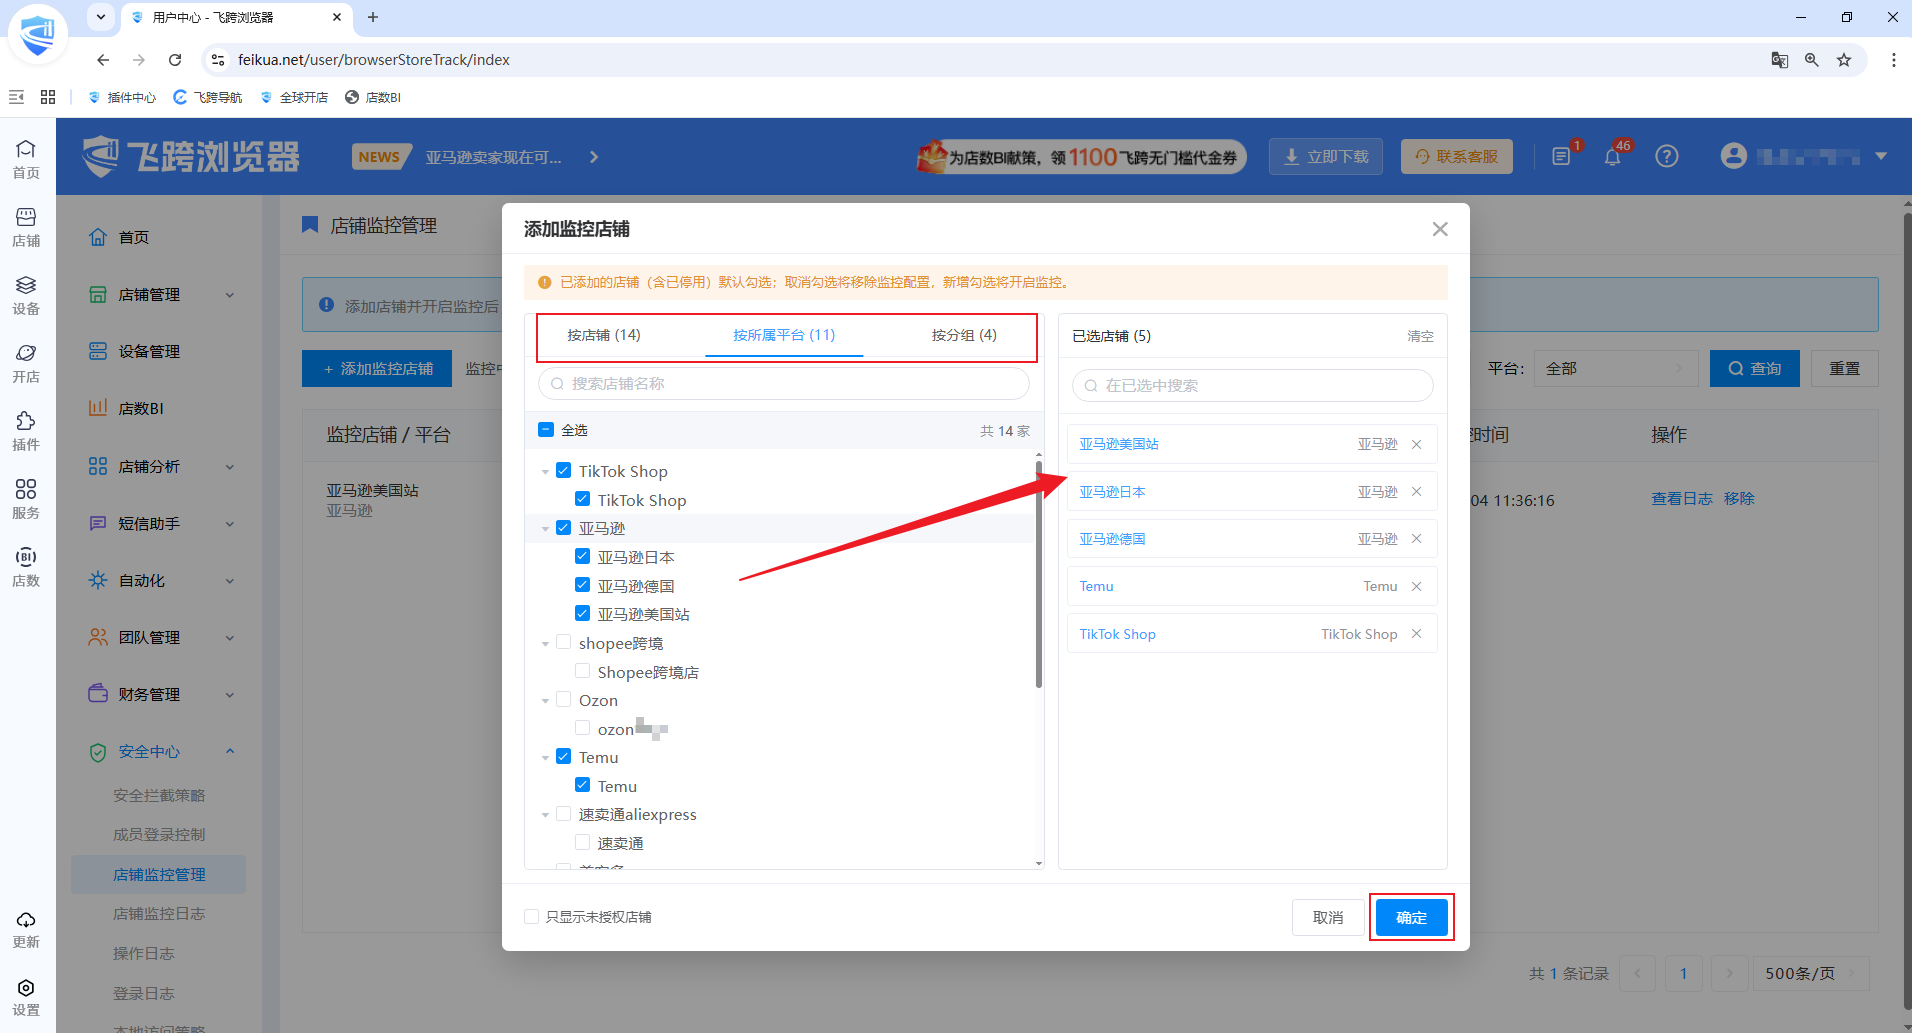Screen dimensions: 1912x1033
Task: Remove Temu from selected stores
Action: (1417, 587)
